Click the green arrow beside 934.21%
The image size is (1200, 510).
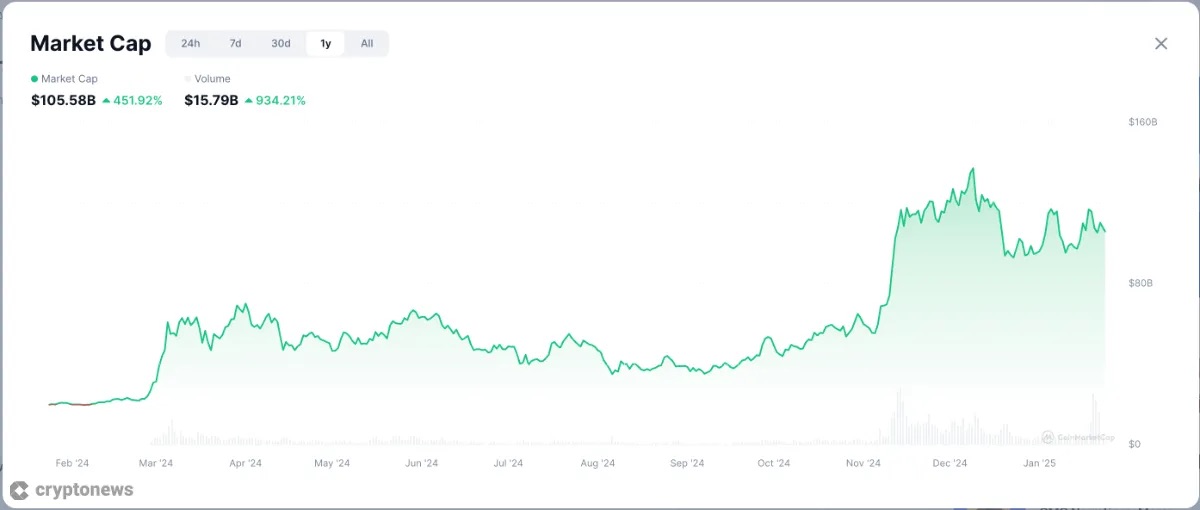(x=249, y=101)
